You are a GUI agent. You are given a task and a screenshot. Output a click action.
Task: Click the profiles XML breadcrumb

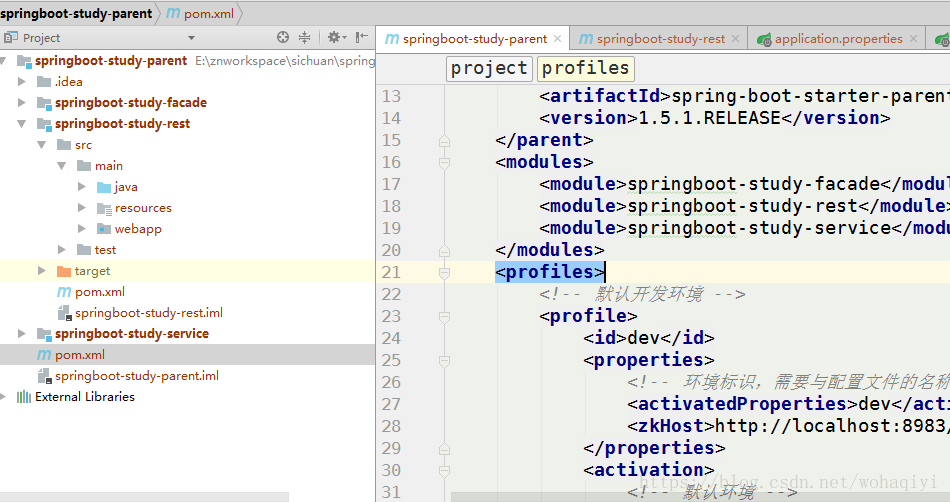(x=585, y=68)
